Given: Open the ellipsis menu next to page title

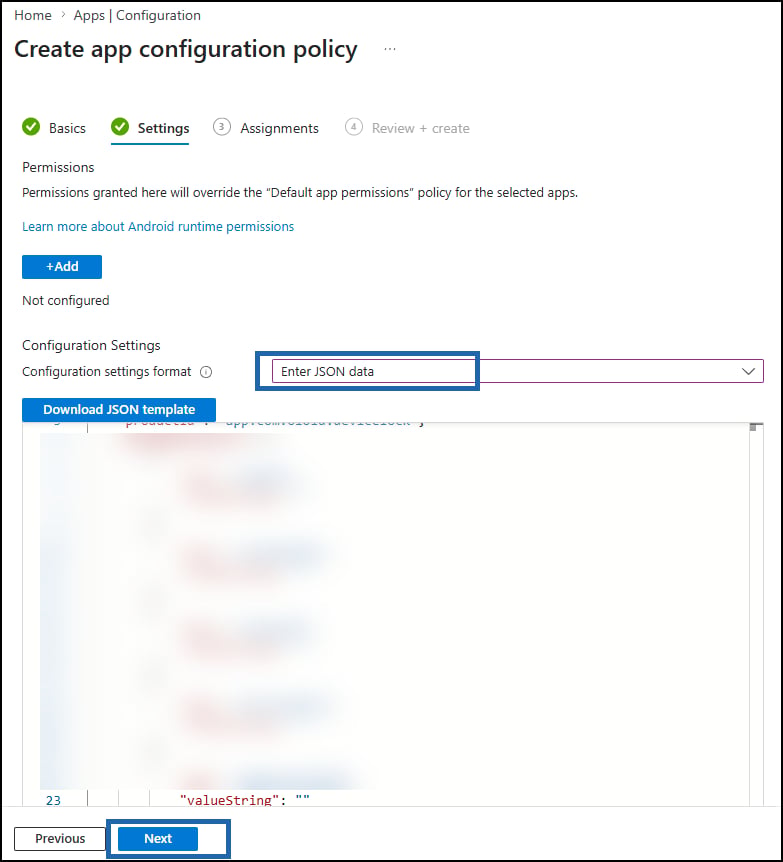Looking at the screenshot, I should click(x=390, y=49).
